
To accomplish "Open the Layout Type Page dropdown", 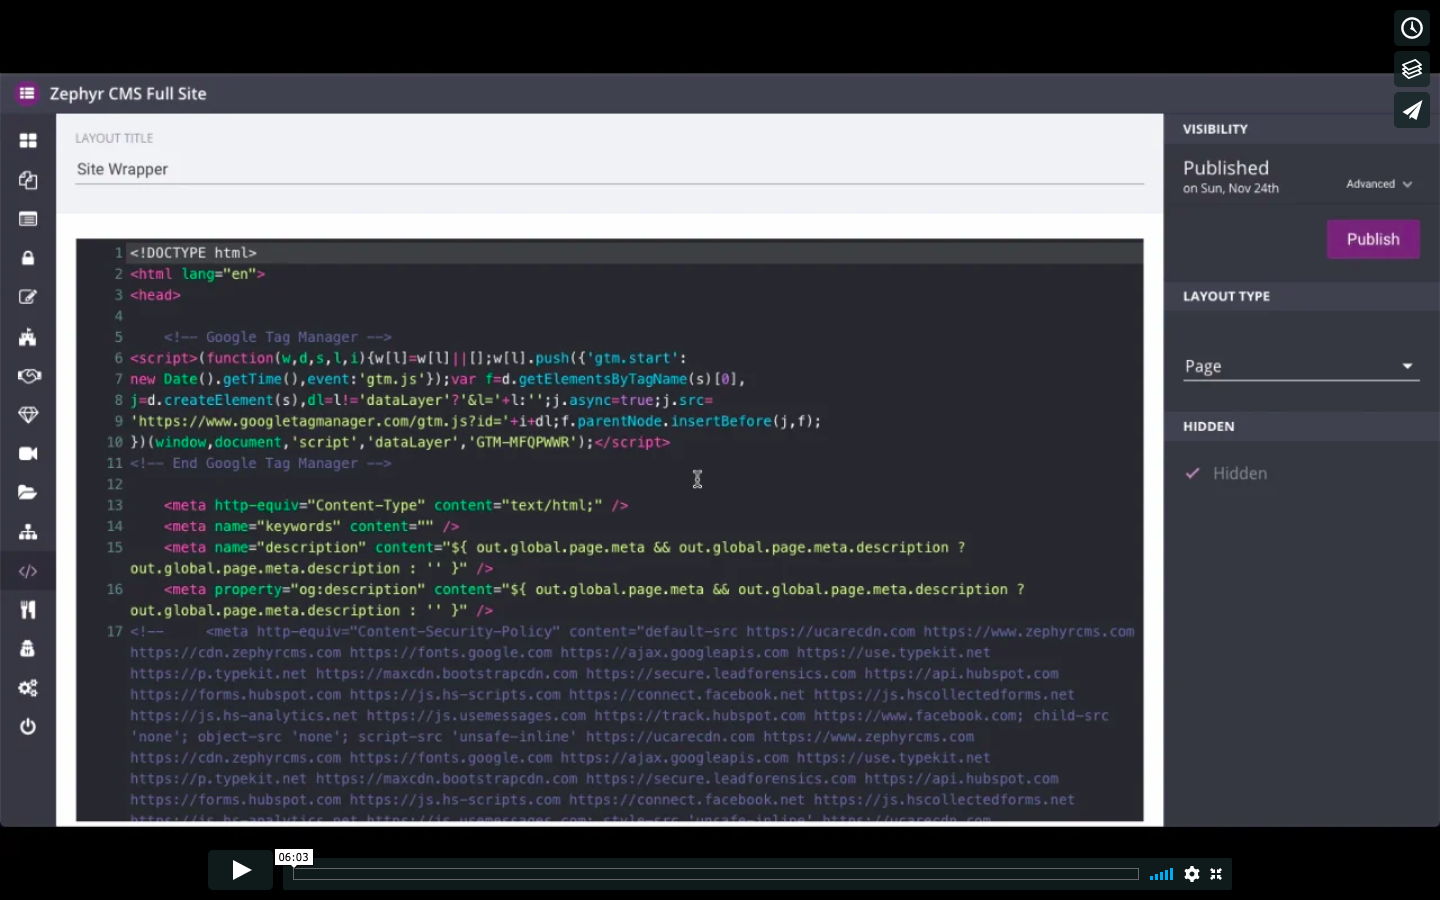I will pos(1301,366).
